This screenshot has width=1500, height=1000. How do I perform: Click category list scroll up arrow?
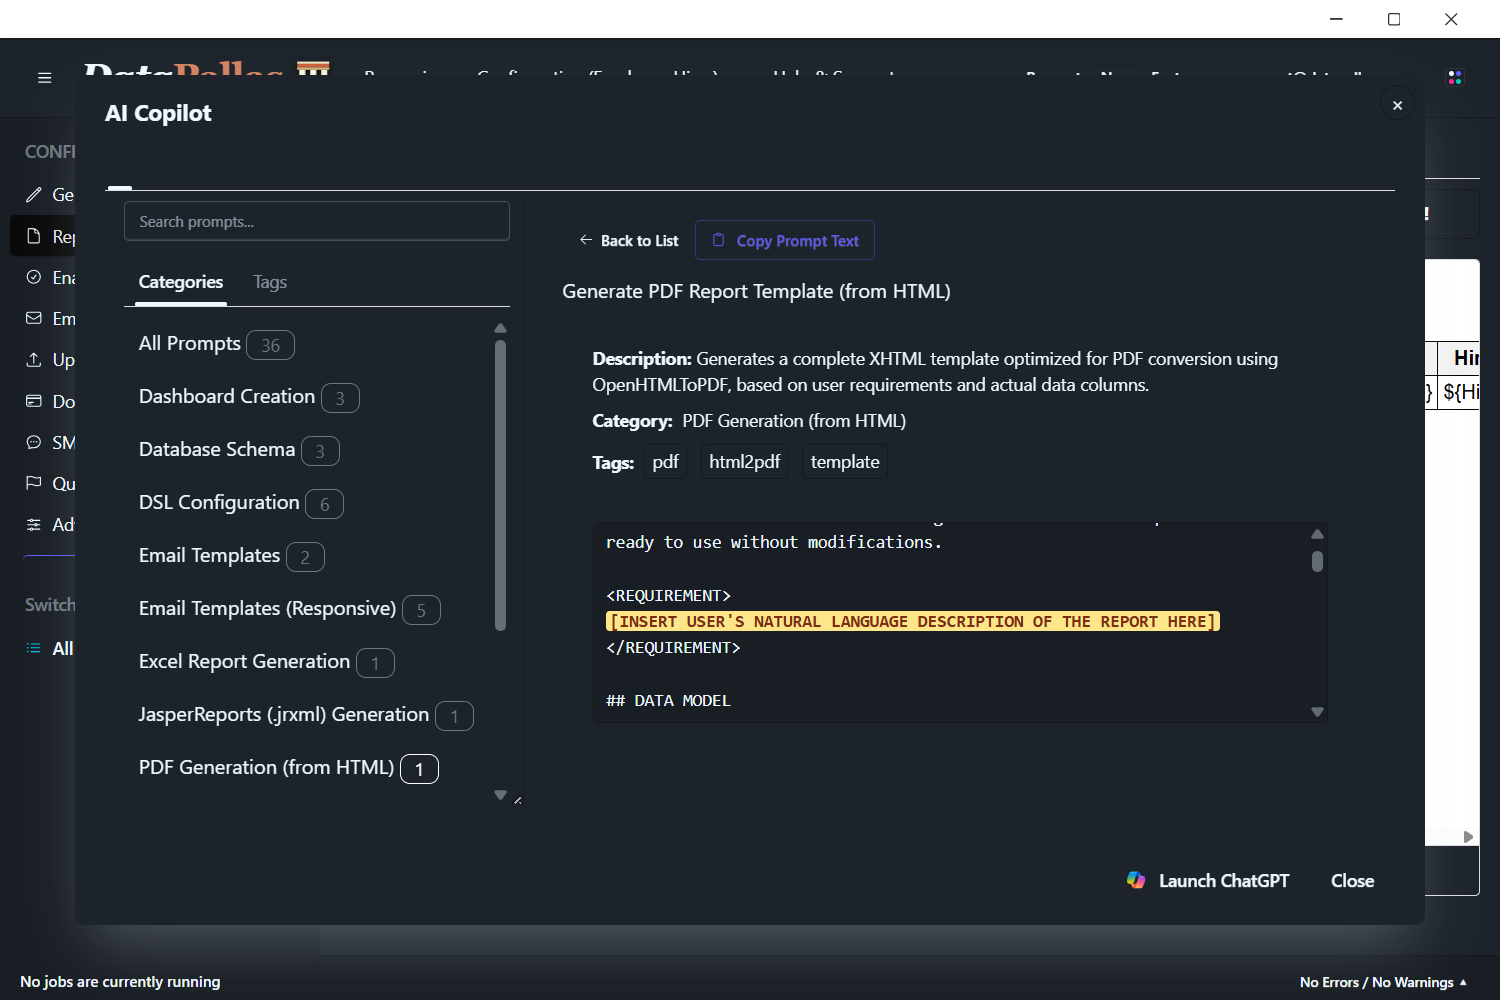(500, 328)
